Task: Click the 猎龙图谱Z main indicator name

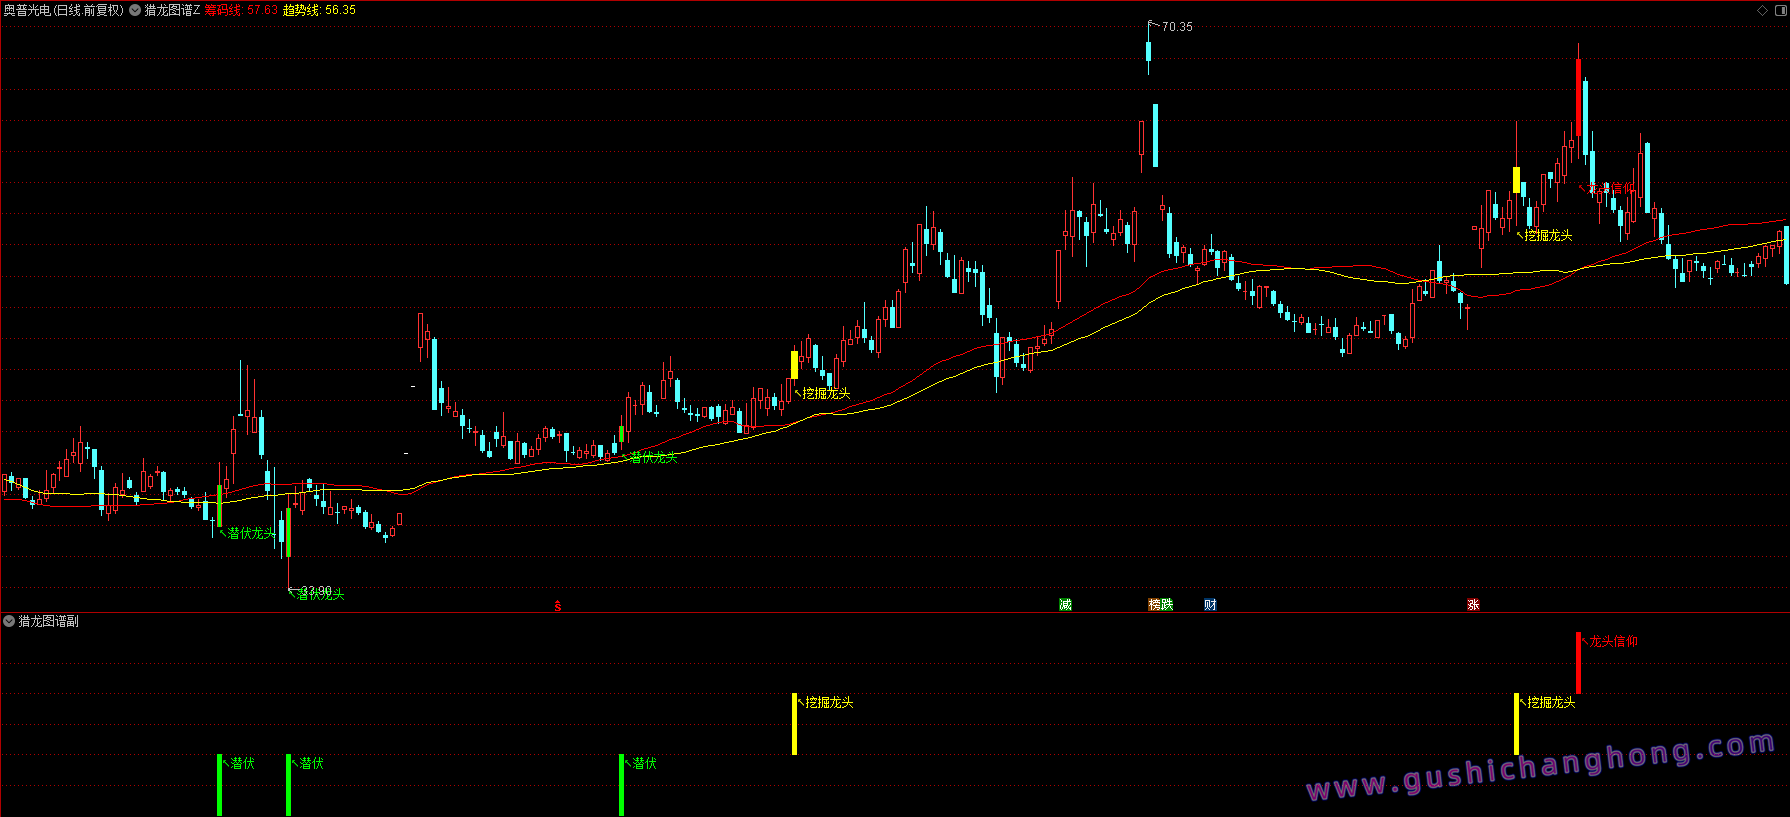Action: click(x=172, y=10)
